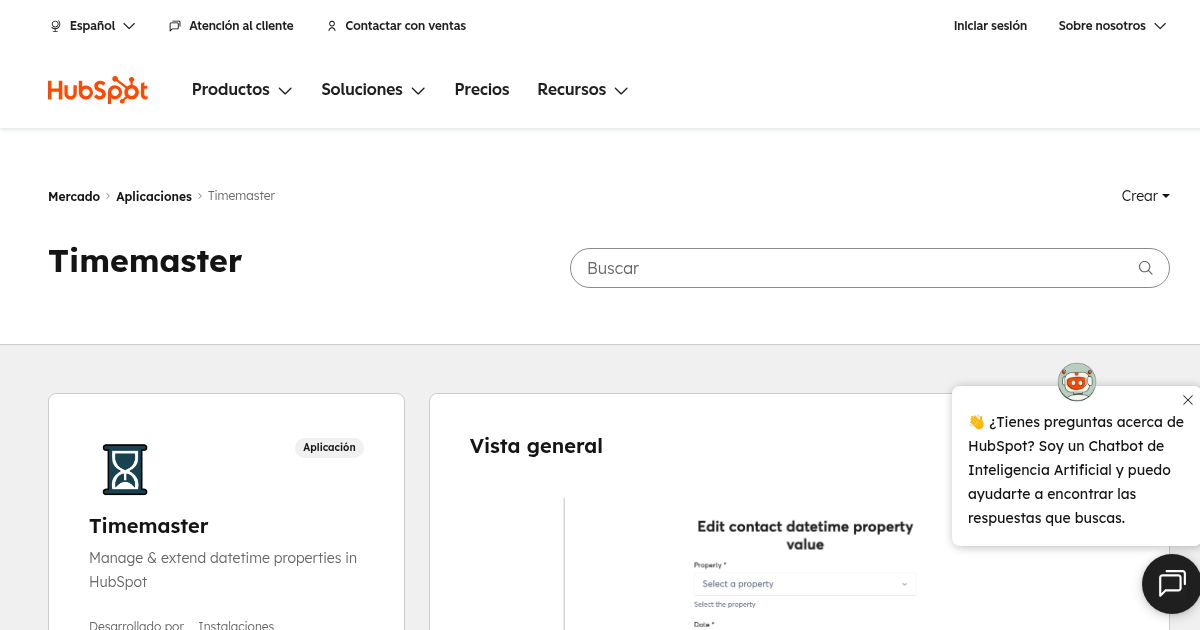
Task: Click the search magnifier icon
Action: point(1146,268)
